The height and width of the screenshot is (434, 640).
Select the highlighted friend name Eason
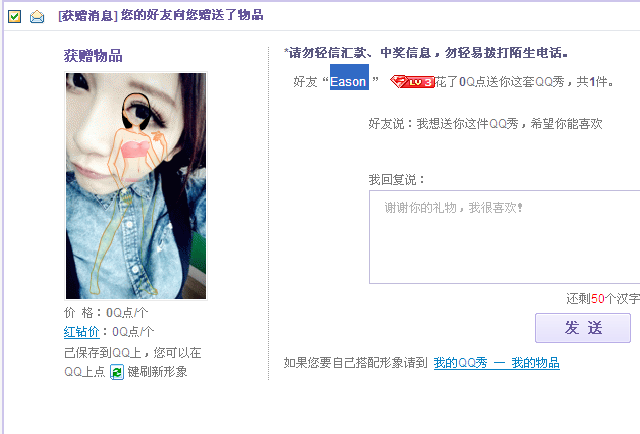(x=349, y=81)
